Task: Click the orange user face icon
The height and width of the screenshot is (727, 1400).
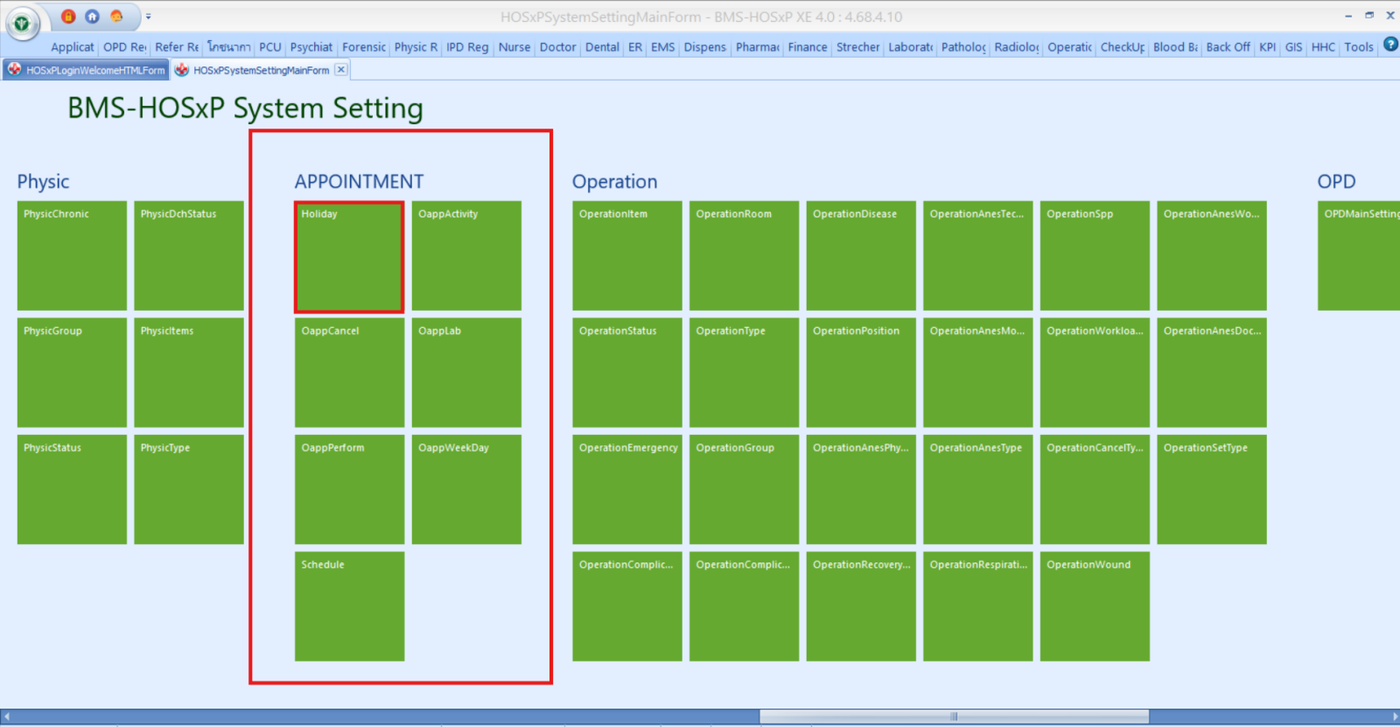Action: (x=116, y=16)
